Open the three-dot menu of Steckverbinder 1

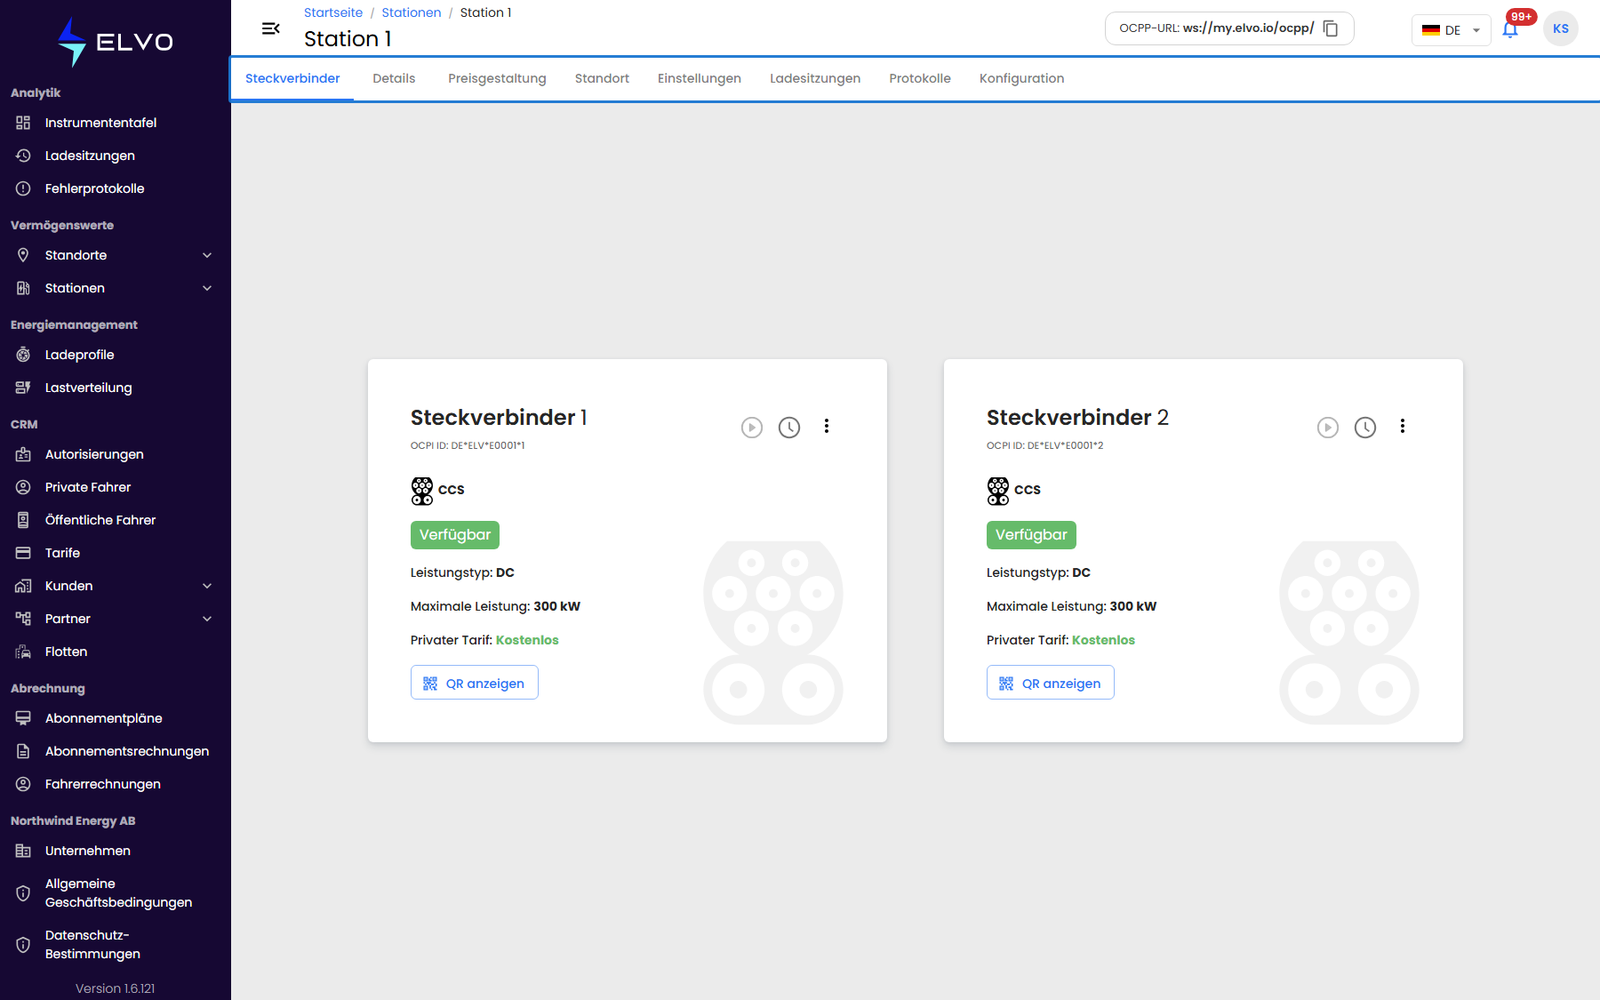pyautogui.click(x=826, y=426)
